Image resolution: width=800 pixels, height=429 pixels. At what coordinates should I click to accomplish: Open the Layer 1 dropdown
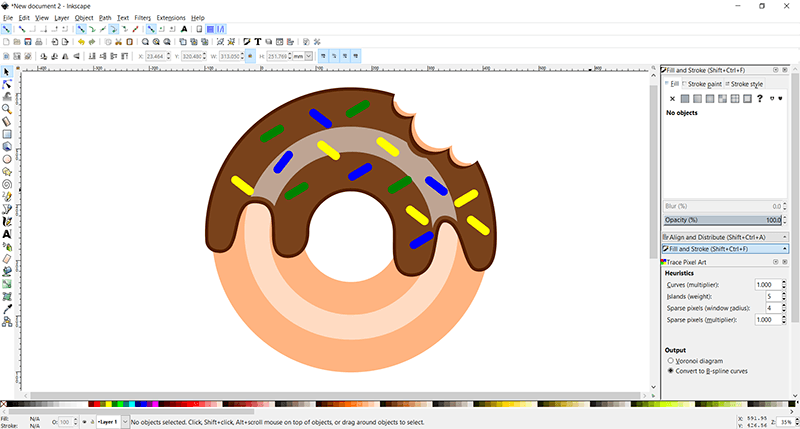click(125, 422)
